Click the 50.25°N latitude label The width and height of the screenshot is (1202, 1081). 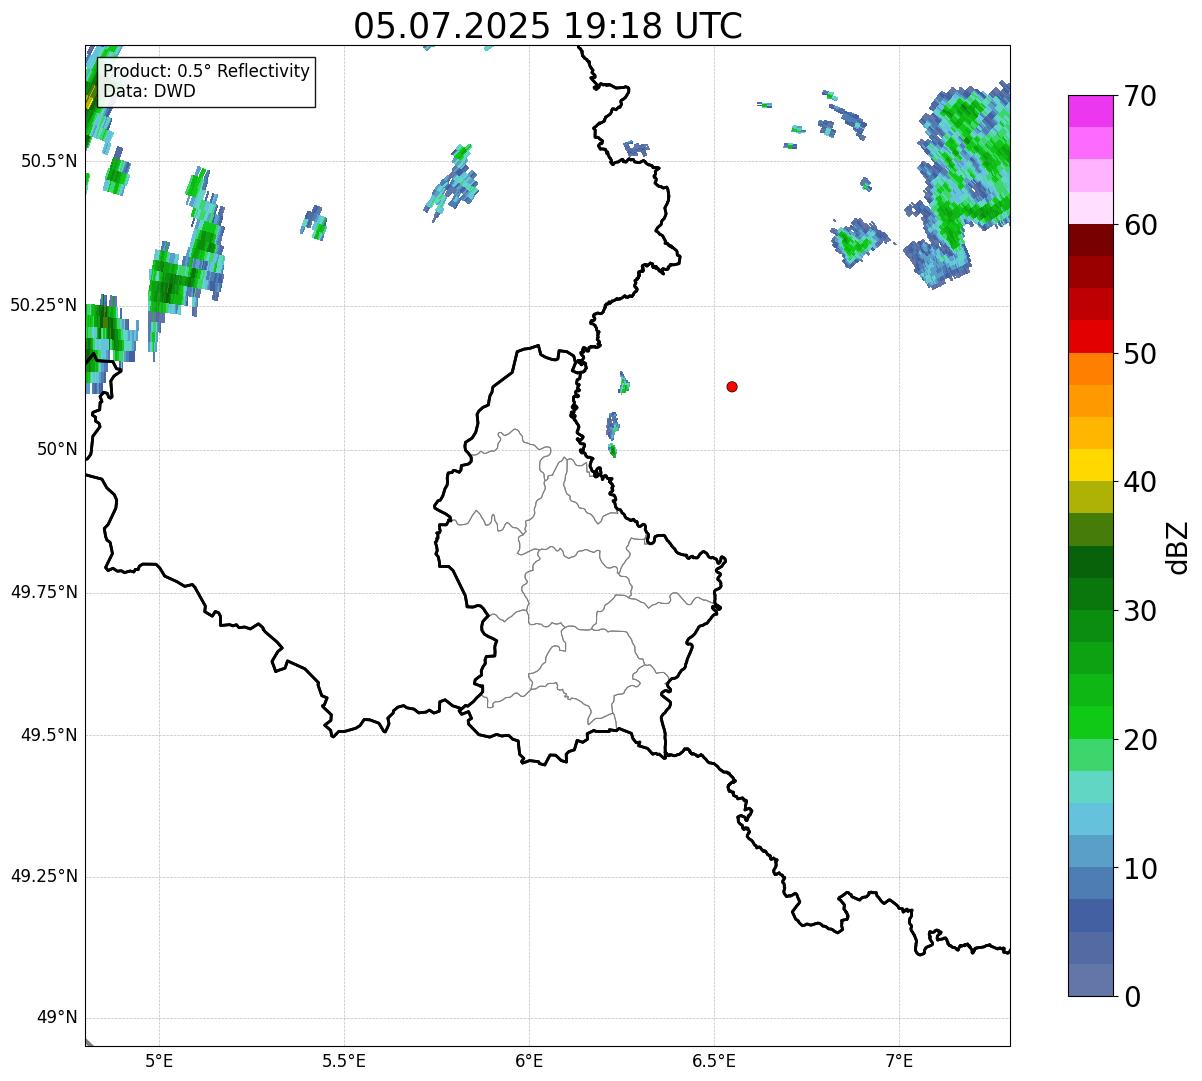(x=44, y=305)
